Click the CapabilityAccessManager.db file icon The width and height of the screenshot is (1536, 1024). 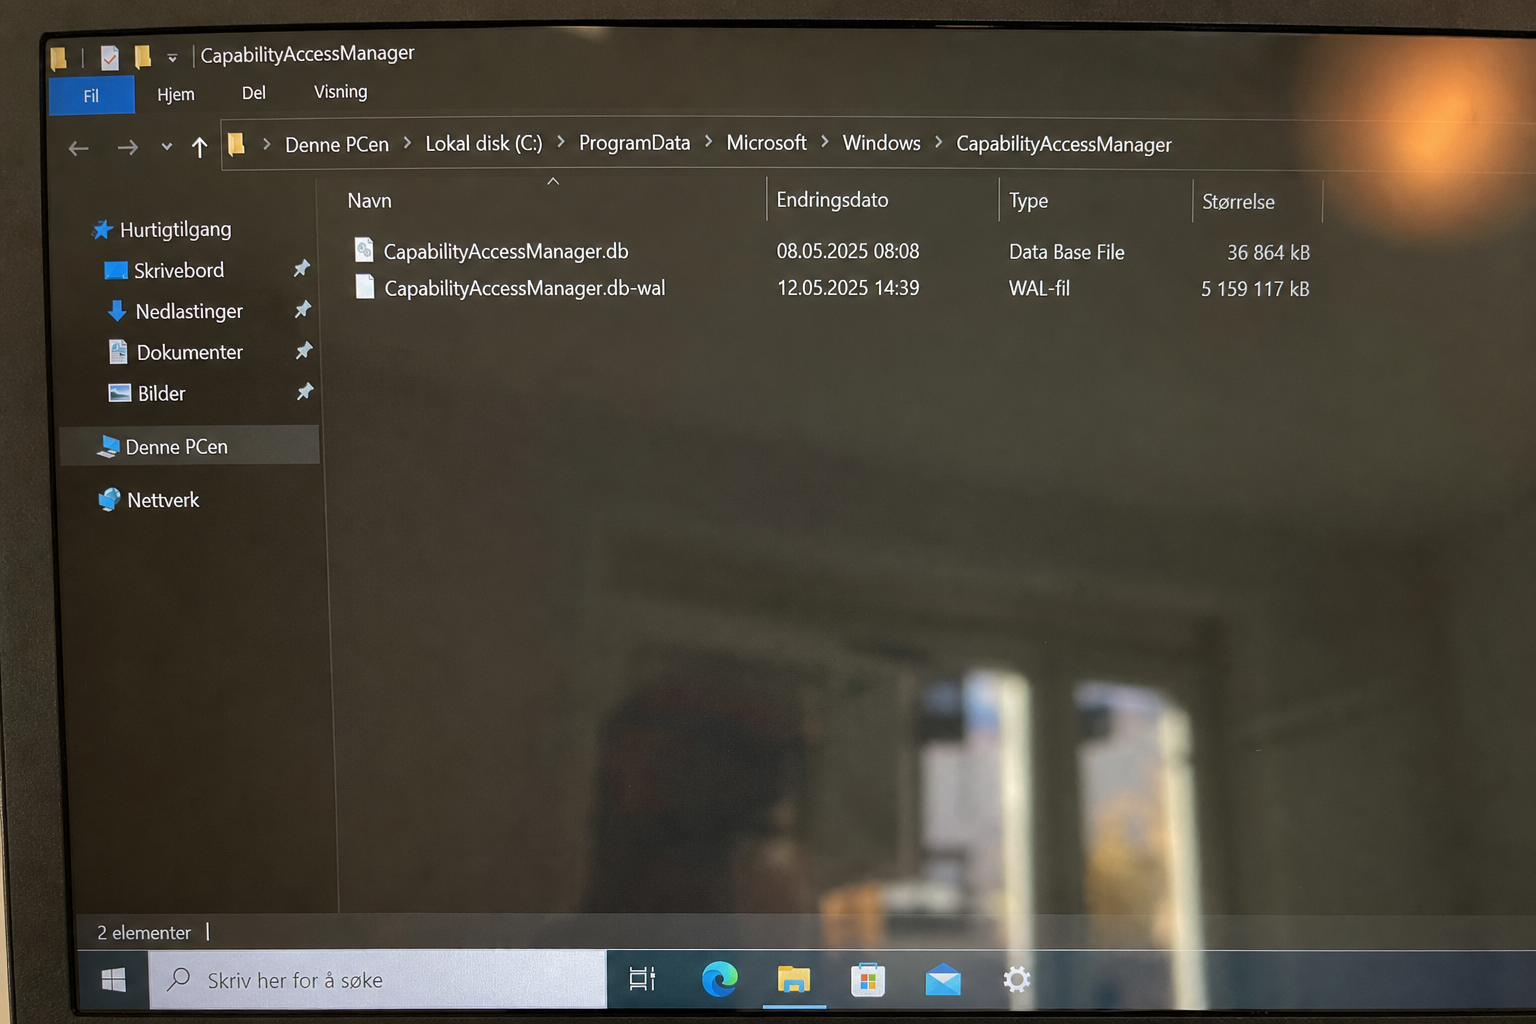(364, 250)
